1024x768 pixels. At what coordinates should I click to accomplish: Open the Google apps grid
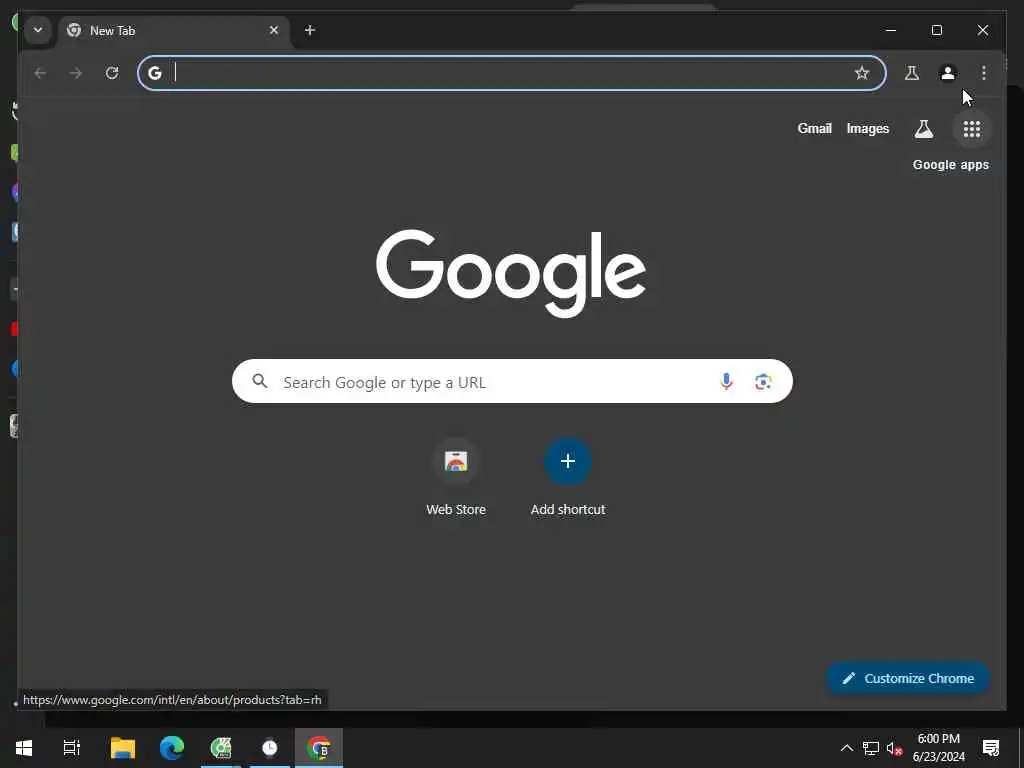click(x=972, y=129)
